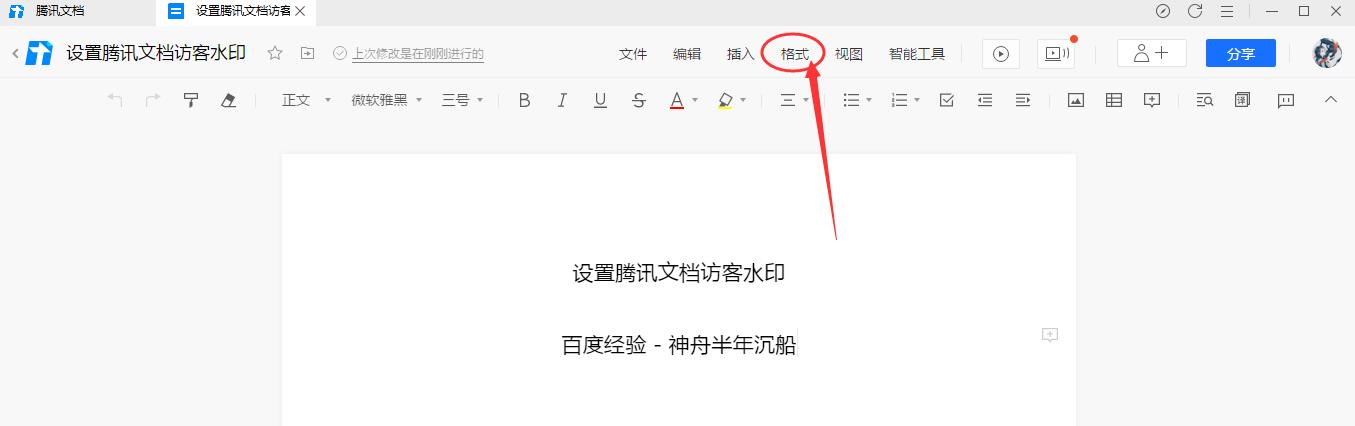Image resolution: width=1355 pixels, height=426 pixels.
Task: Open the 智能工具 menu
Action: tap(917, 54)
